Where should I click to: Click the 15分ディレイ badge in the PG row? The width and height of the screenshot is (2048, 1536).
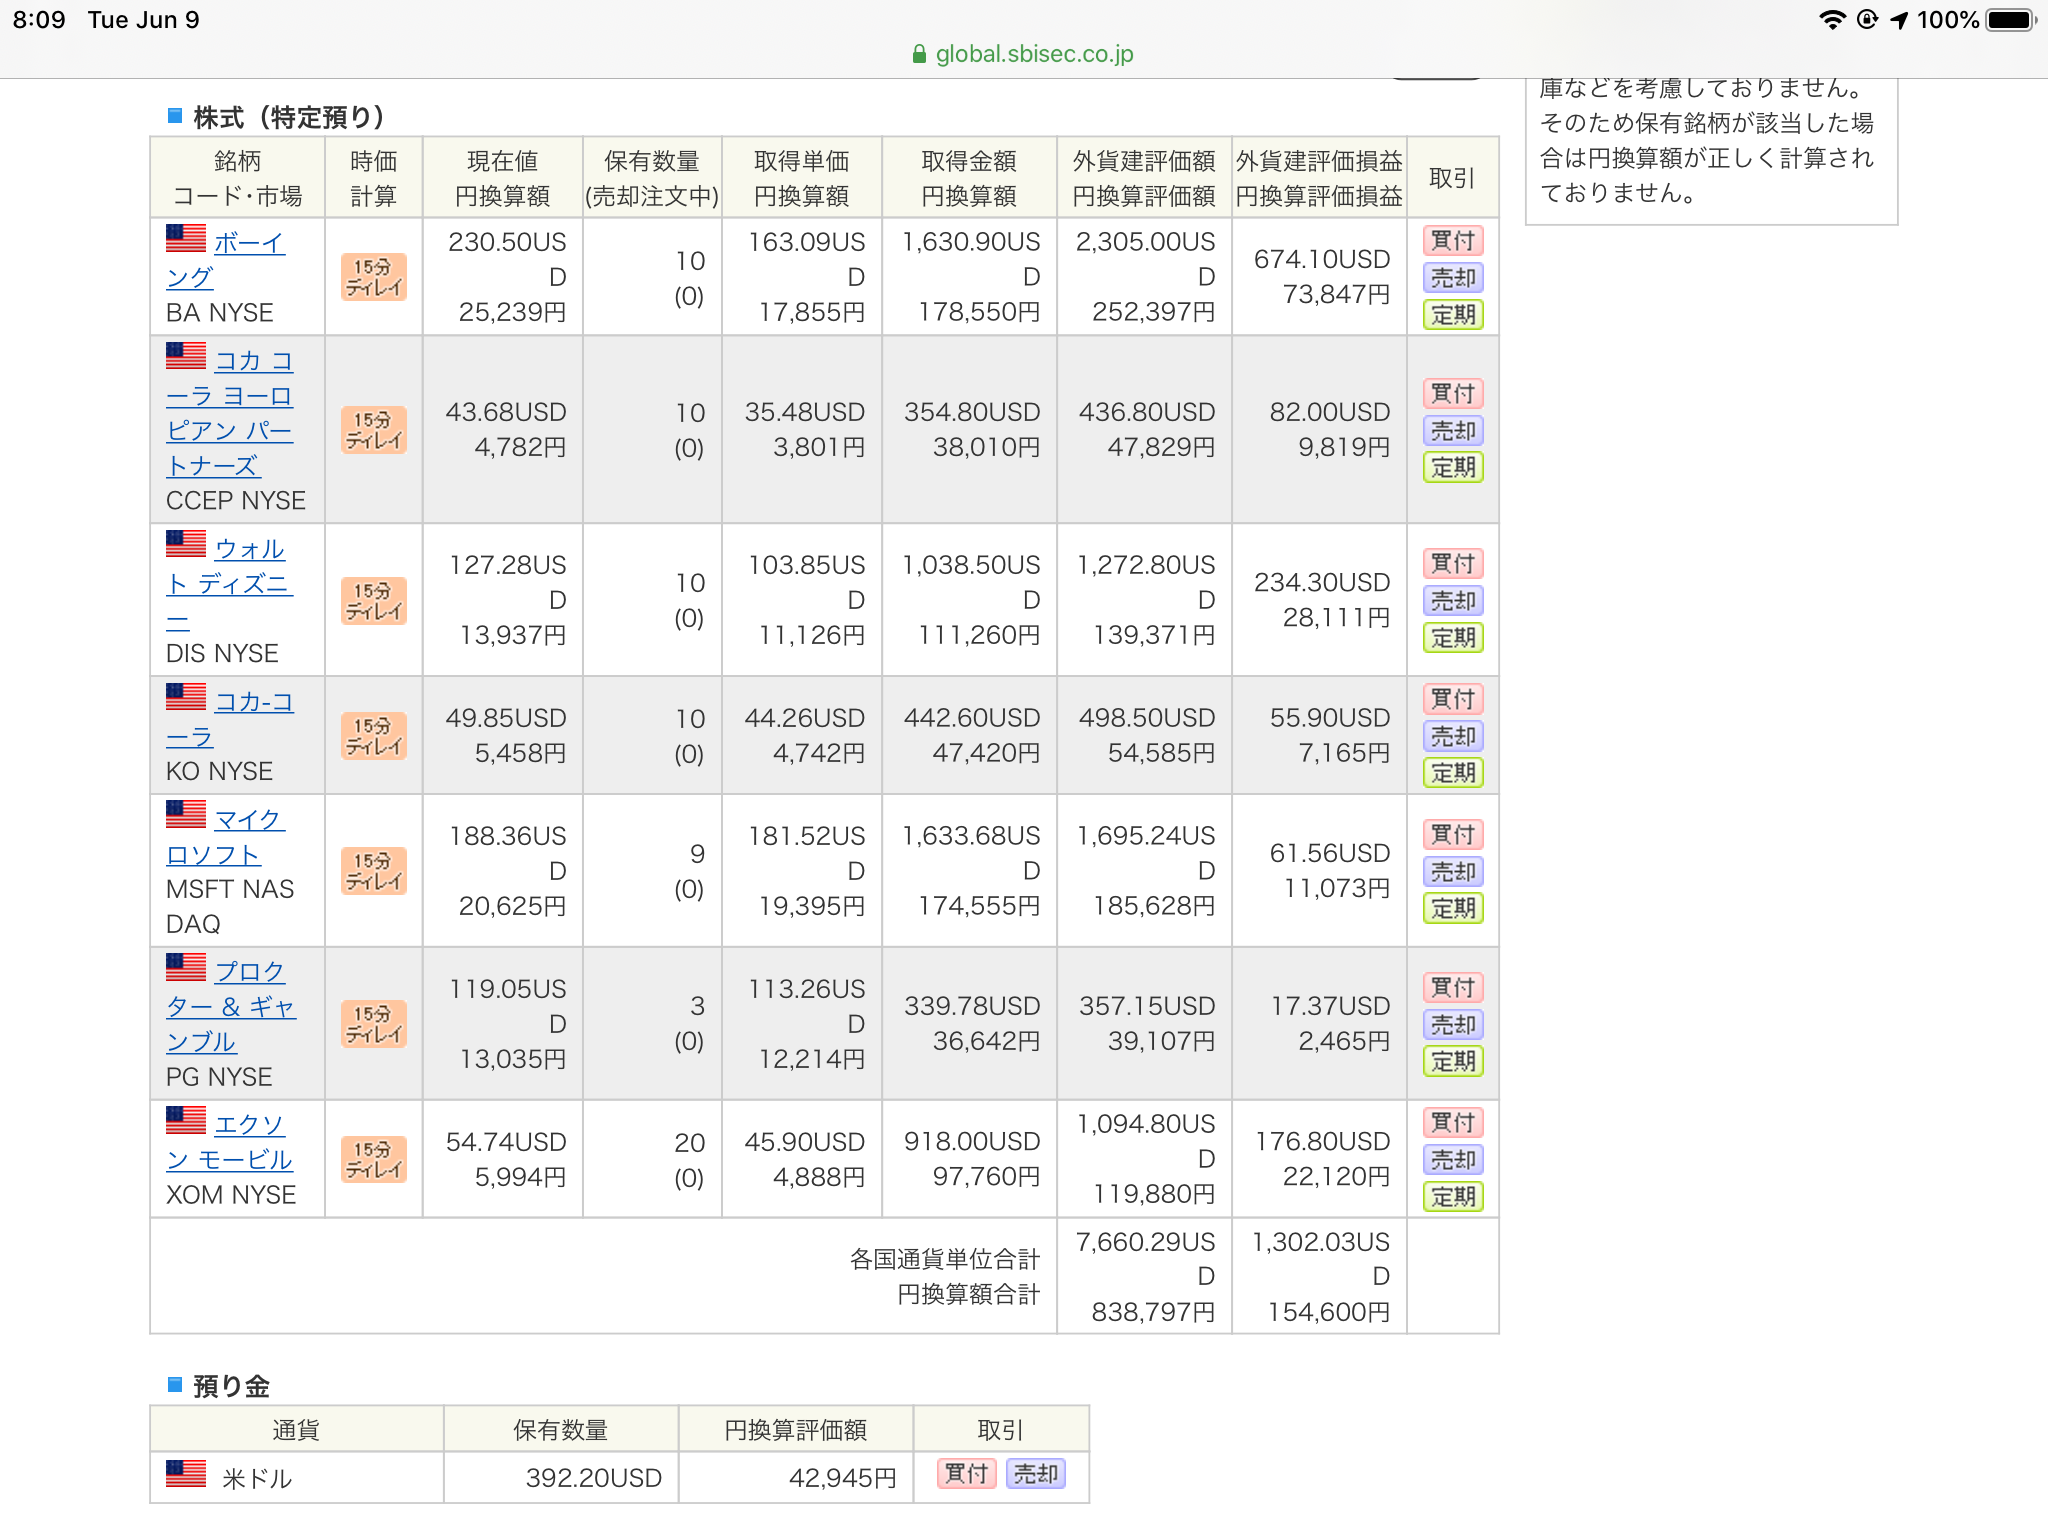pyautogui.click(x=374, y=1024)
